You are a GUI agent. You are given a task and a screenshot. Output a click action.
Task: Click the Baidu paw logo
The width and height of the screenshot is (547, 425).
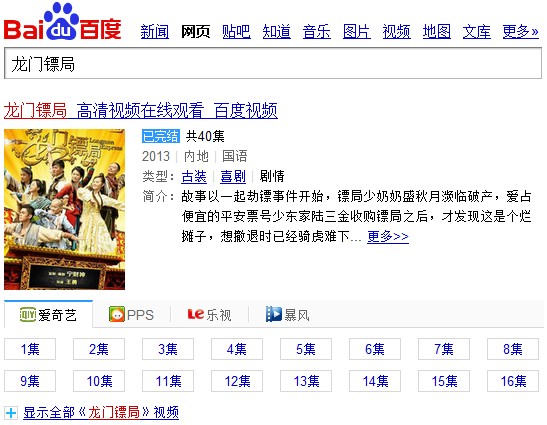coord(62,21)
